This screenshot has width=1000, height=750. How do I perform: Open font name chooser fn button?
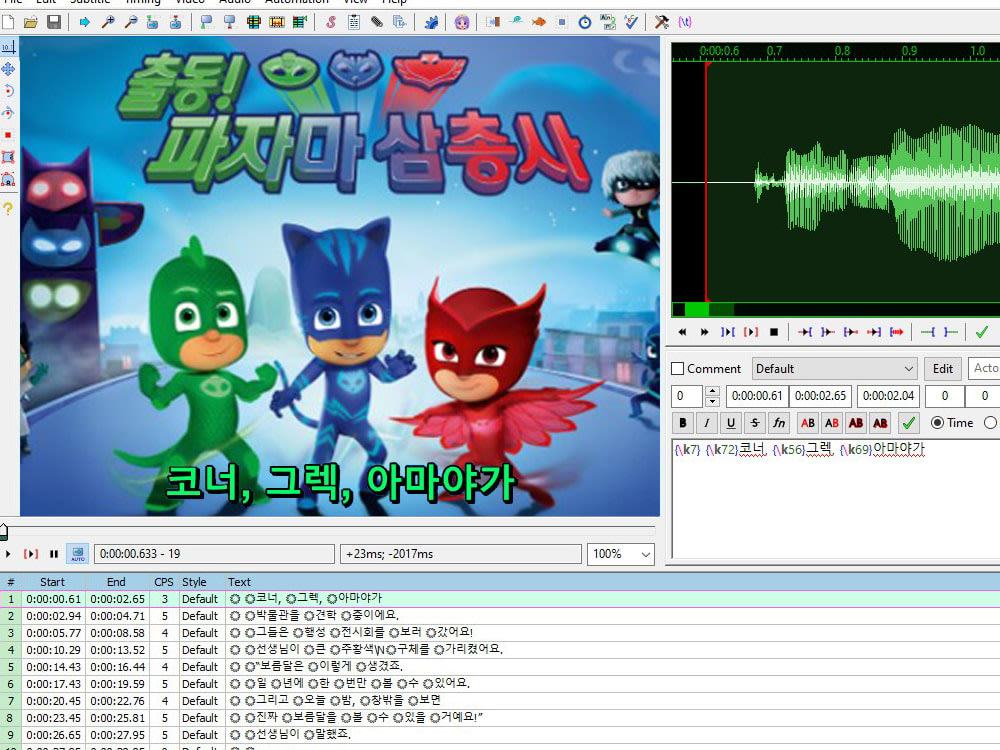pos(779,423)
